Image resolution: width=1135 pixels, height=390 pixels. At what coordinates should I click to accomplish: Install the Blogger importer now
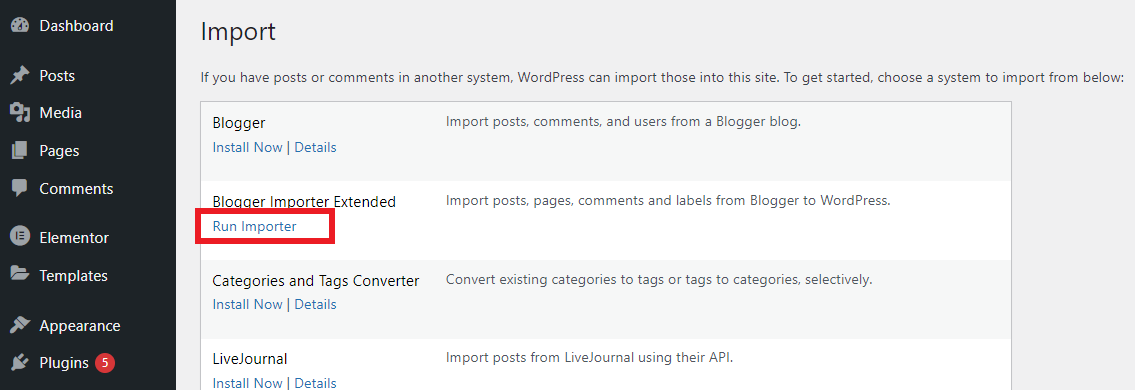pyautogui.click(x=247, y=147)
